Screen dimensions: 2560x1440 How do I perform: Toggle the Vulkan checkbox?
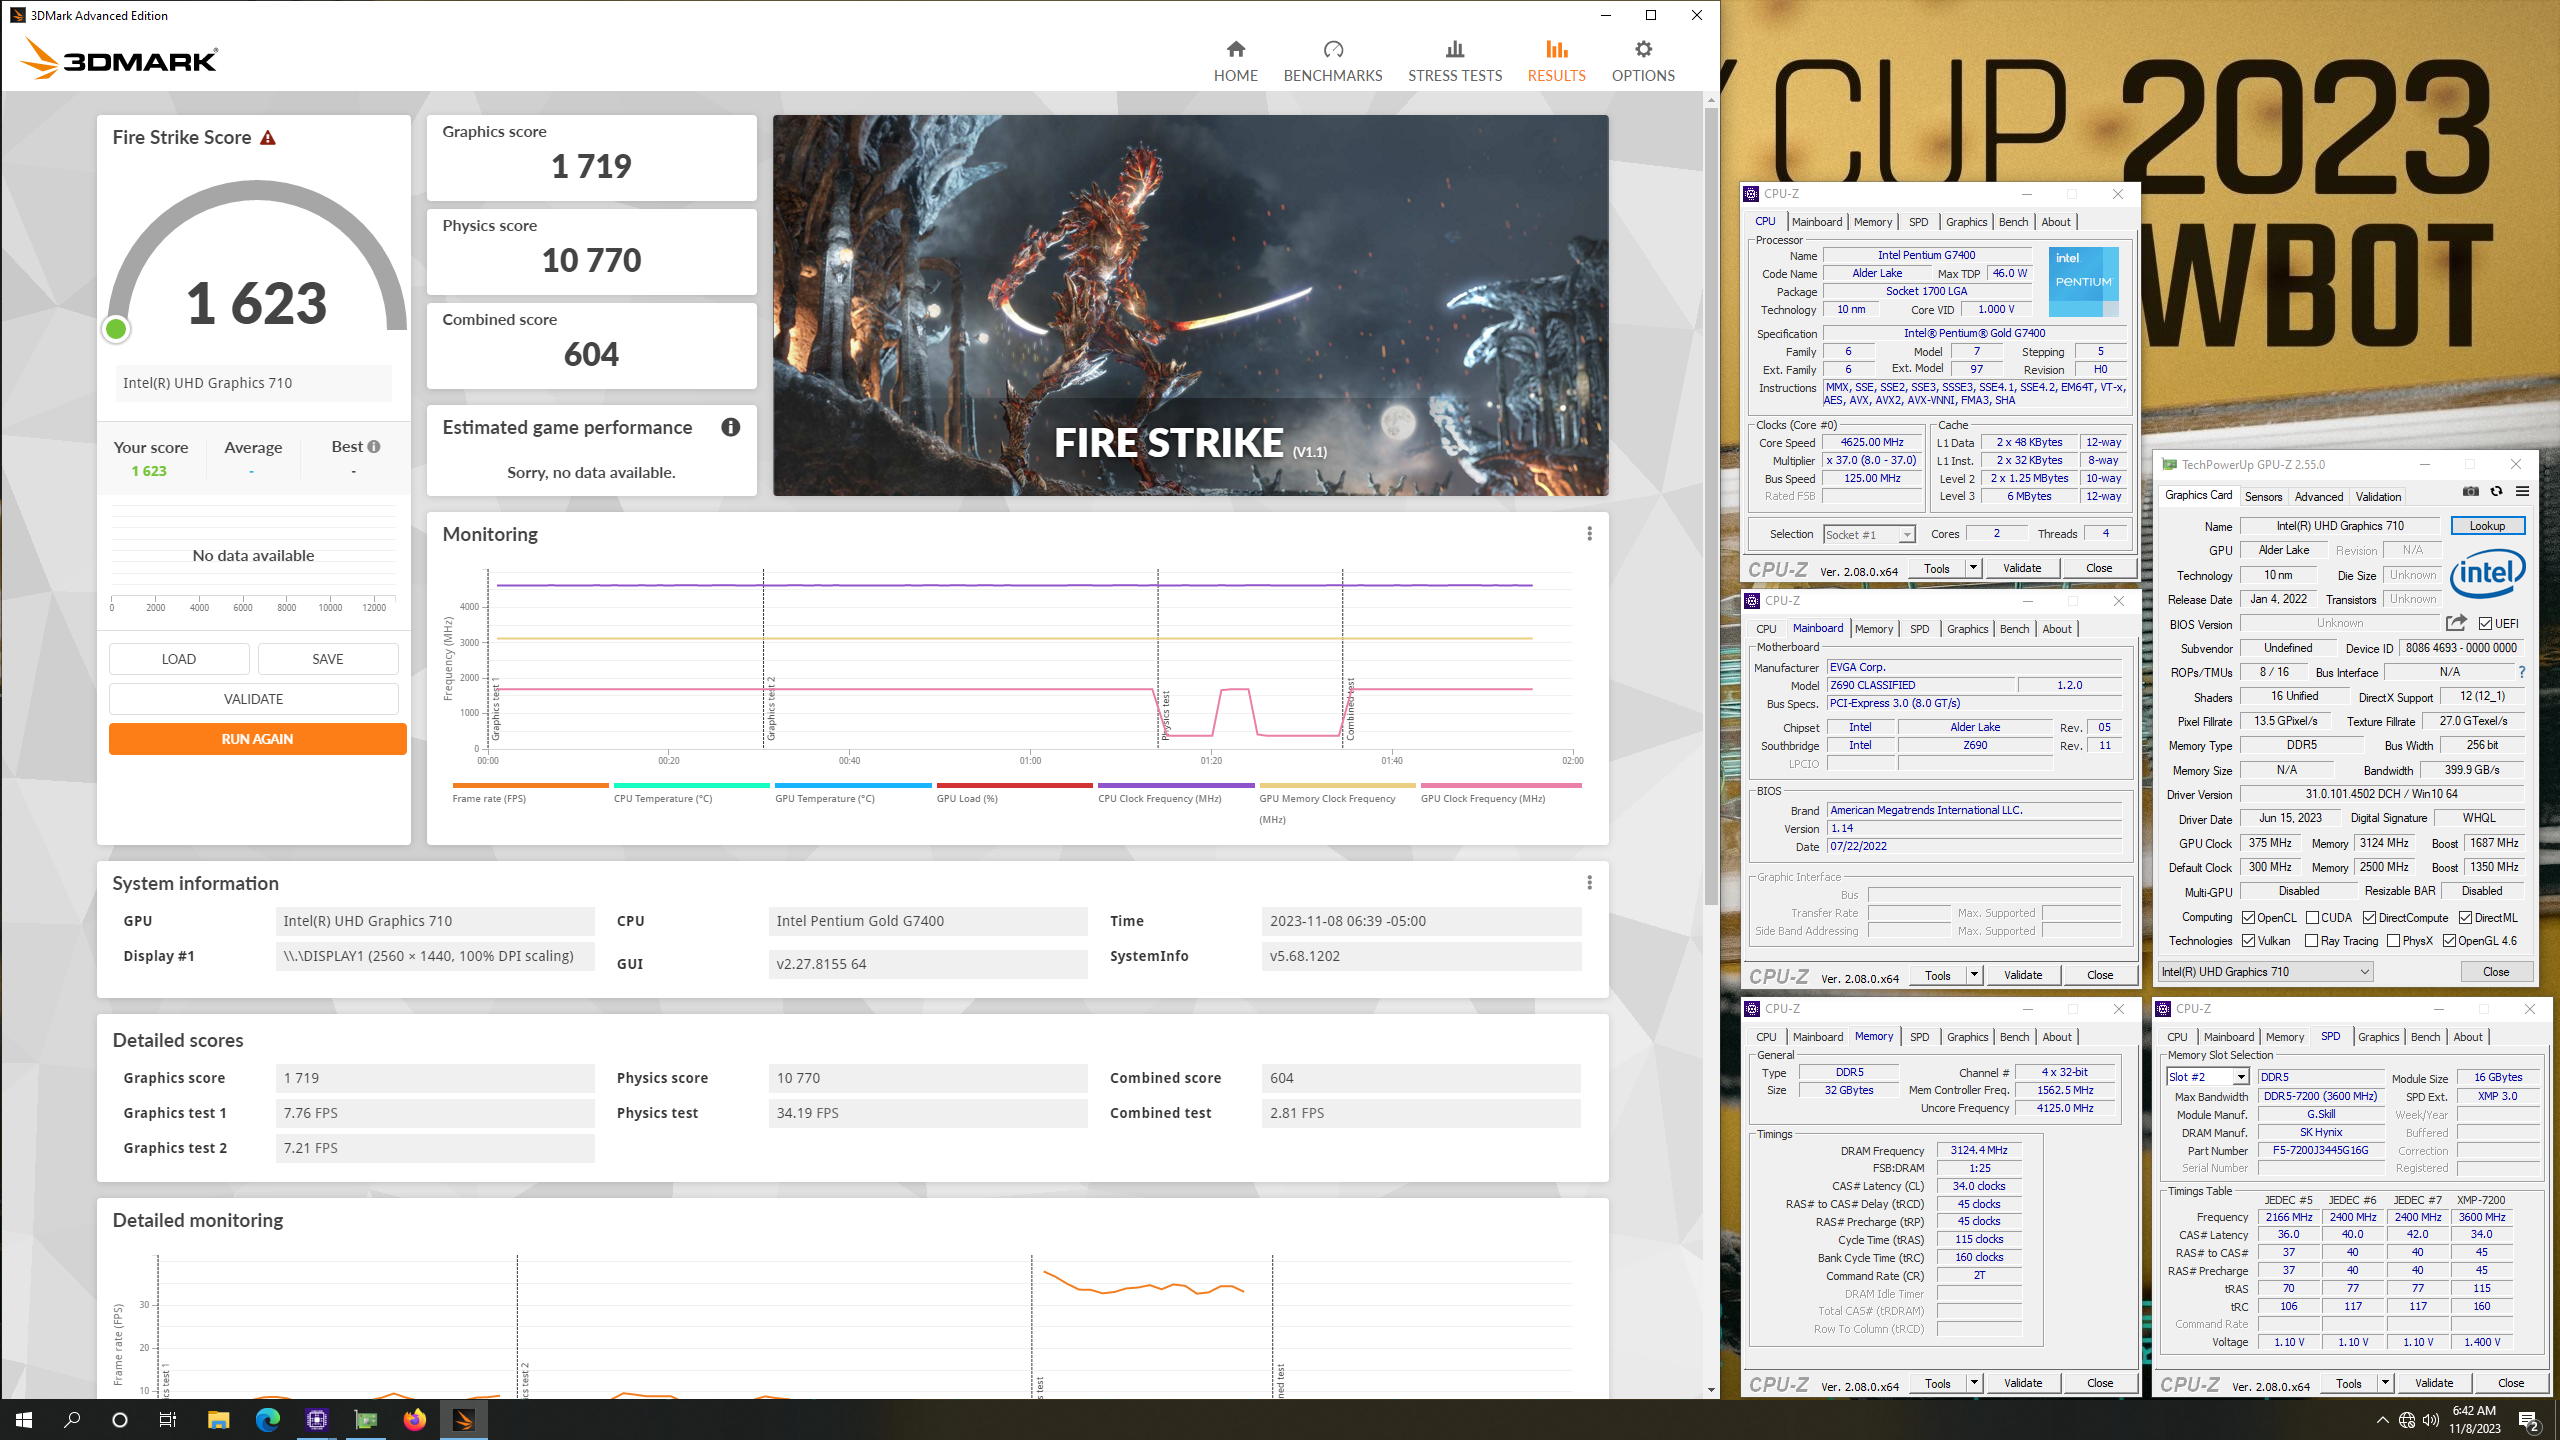click(2249, 941)
